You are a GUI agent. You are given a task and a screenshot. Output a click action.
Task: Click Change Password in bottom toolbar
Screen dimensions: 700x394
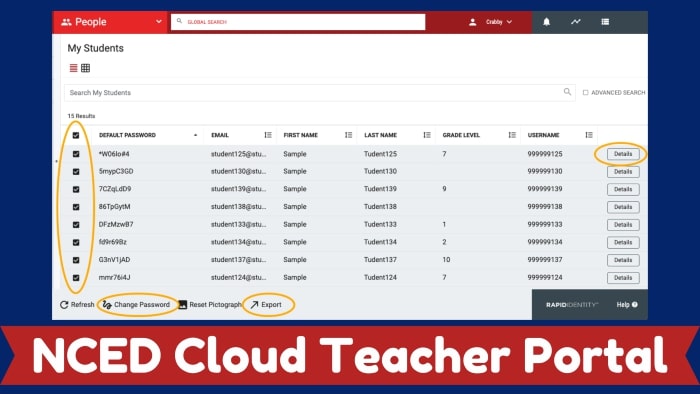click(136, 305)
